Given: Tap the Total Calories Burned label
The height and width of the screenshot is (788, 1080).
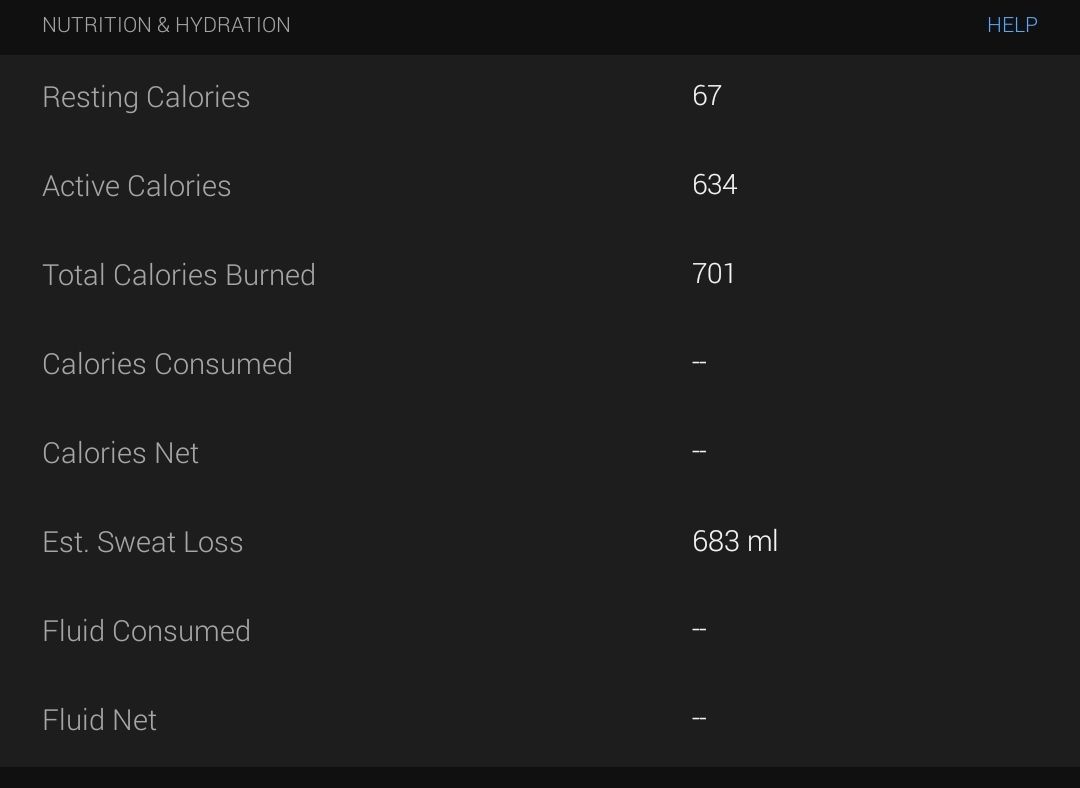Looking at the screenshot, I should [x=179, y=275].
